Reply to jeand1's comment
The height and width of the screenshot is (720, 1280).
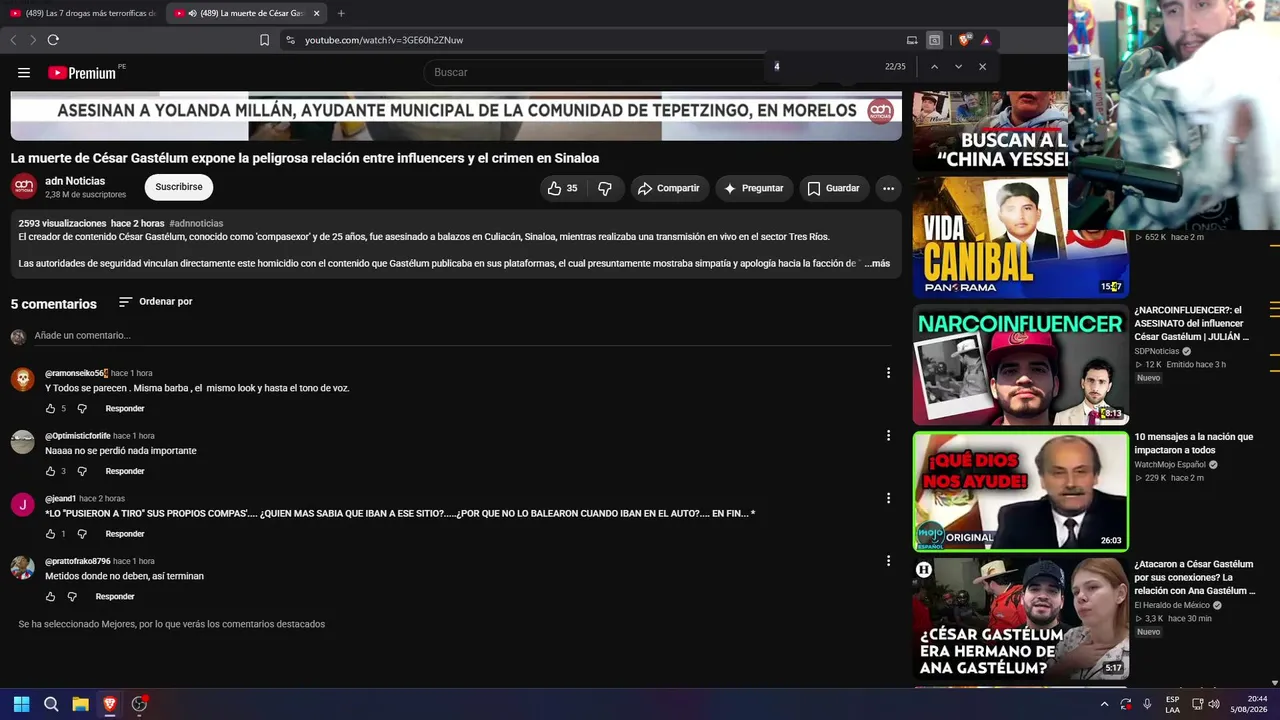(125, 534)
